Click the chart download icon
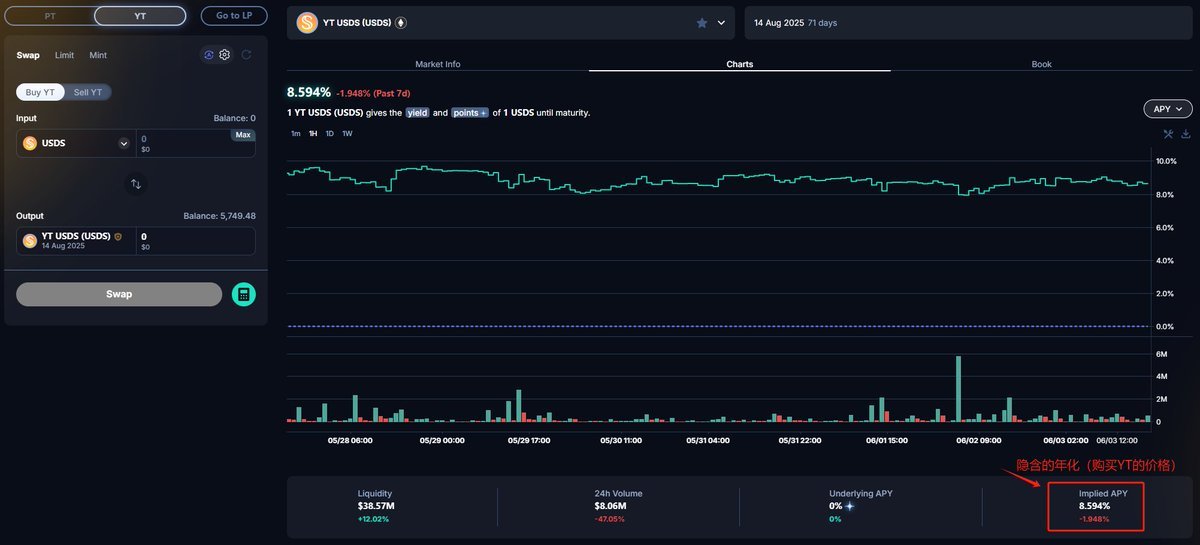This screenshot has height=545, width=1200. 1186,134
